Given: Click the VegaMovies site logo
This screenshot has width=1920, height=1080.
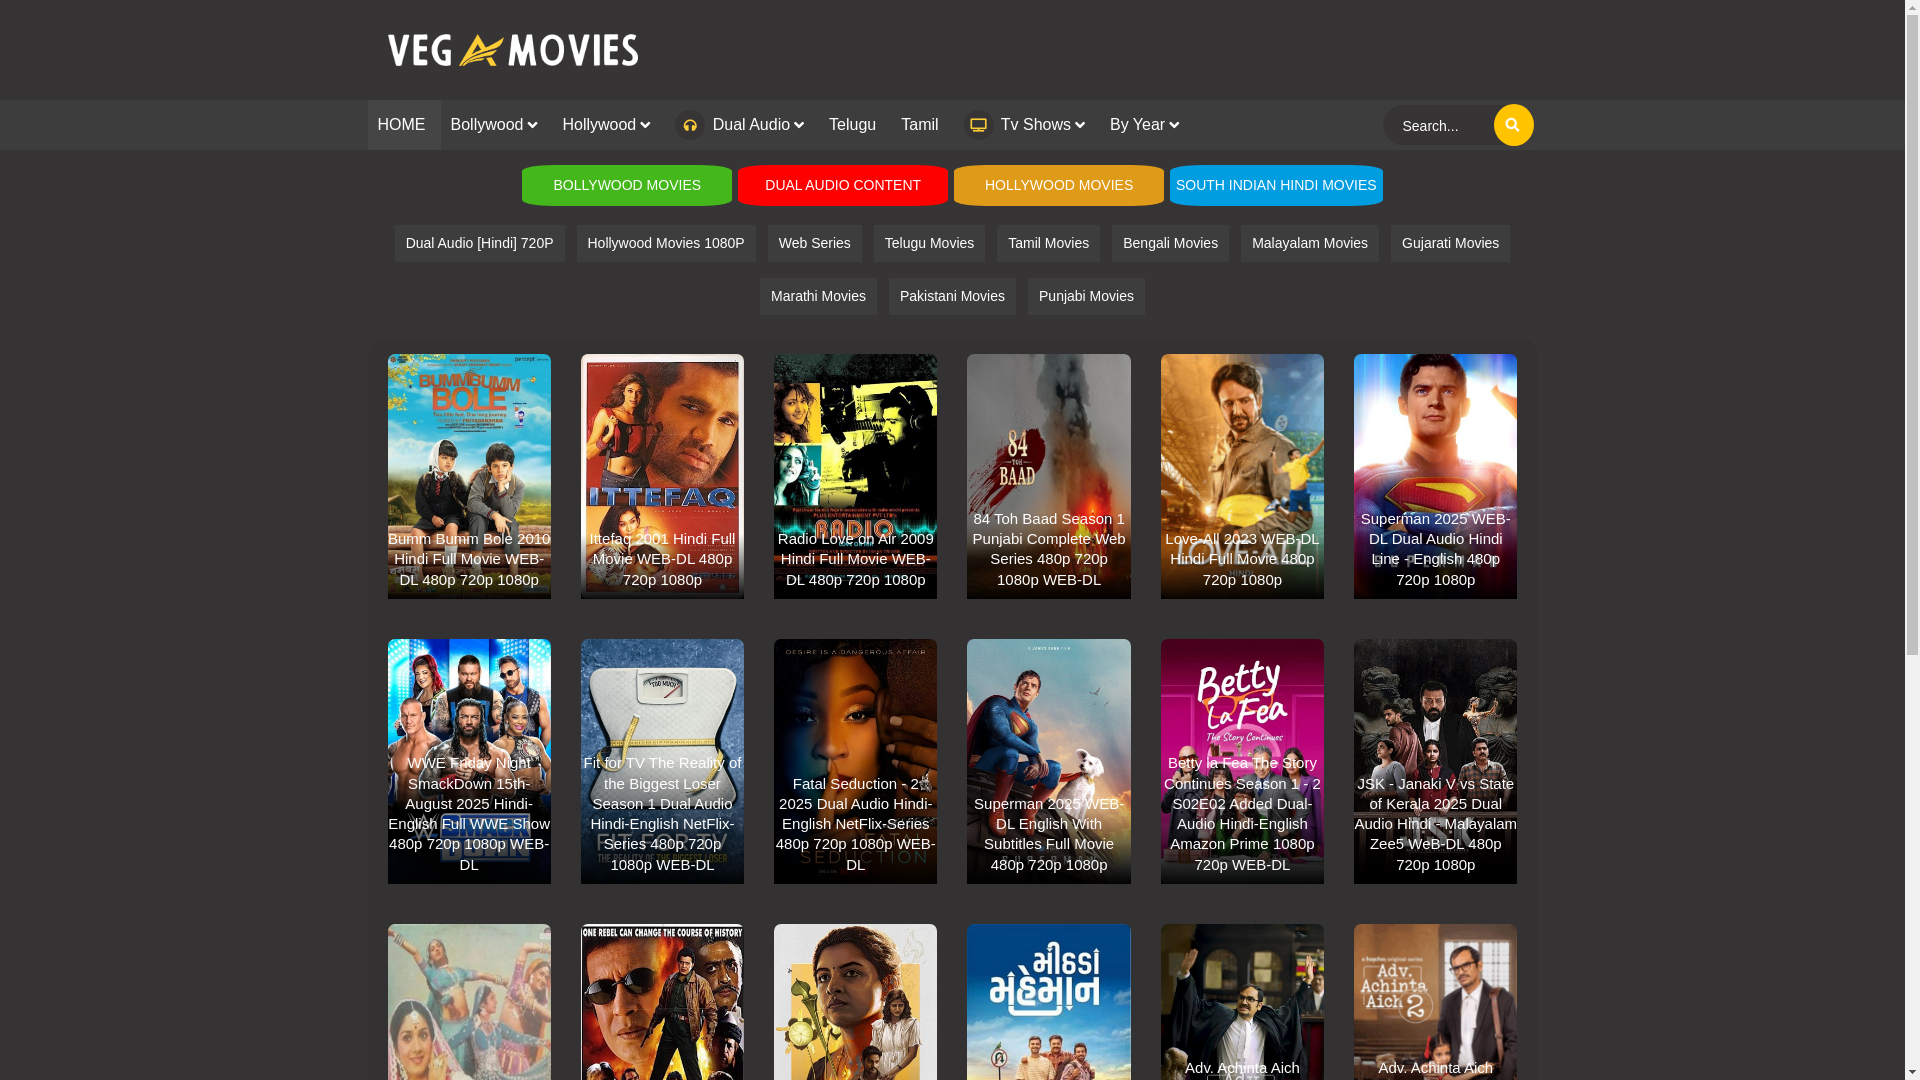Looking at the screenshot, I should (x=512, y=50).
